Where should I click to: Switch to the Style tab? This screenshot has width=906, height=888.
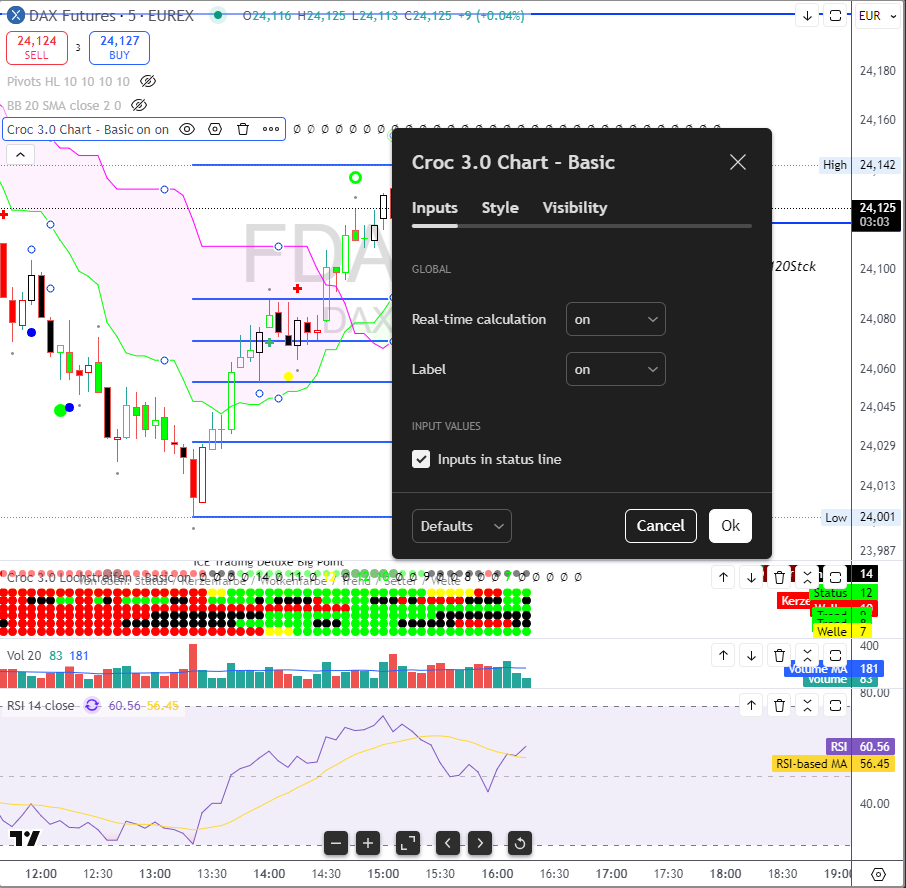coord(500,208)
